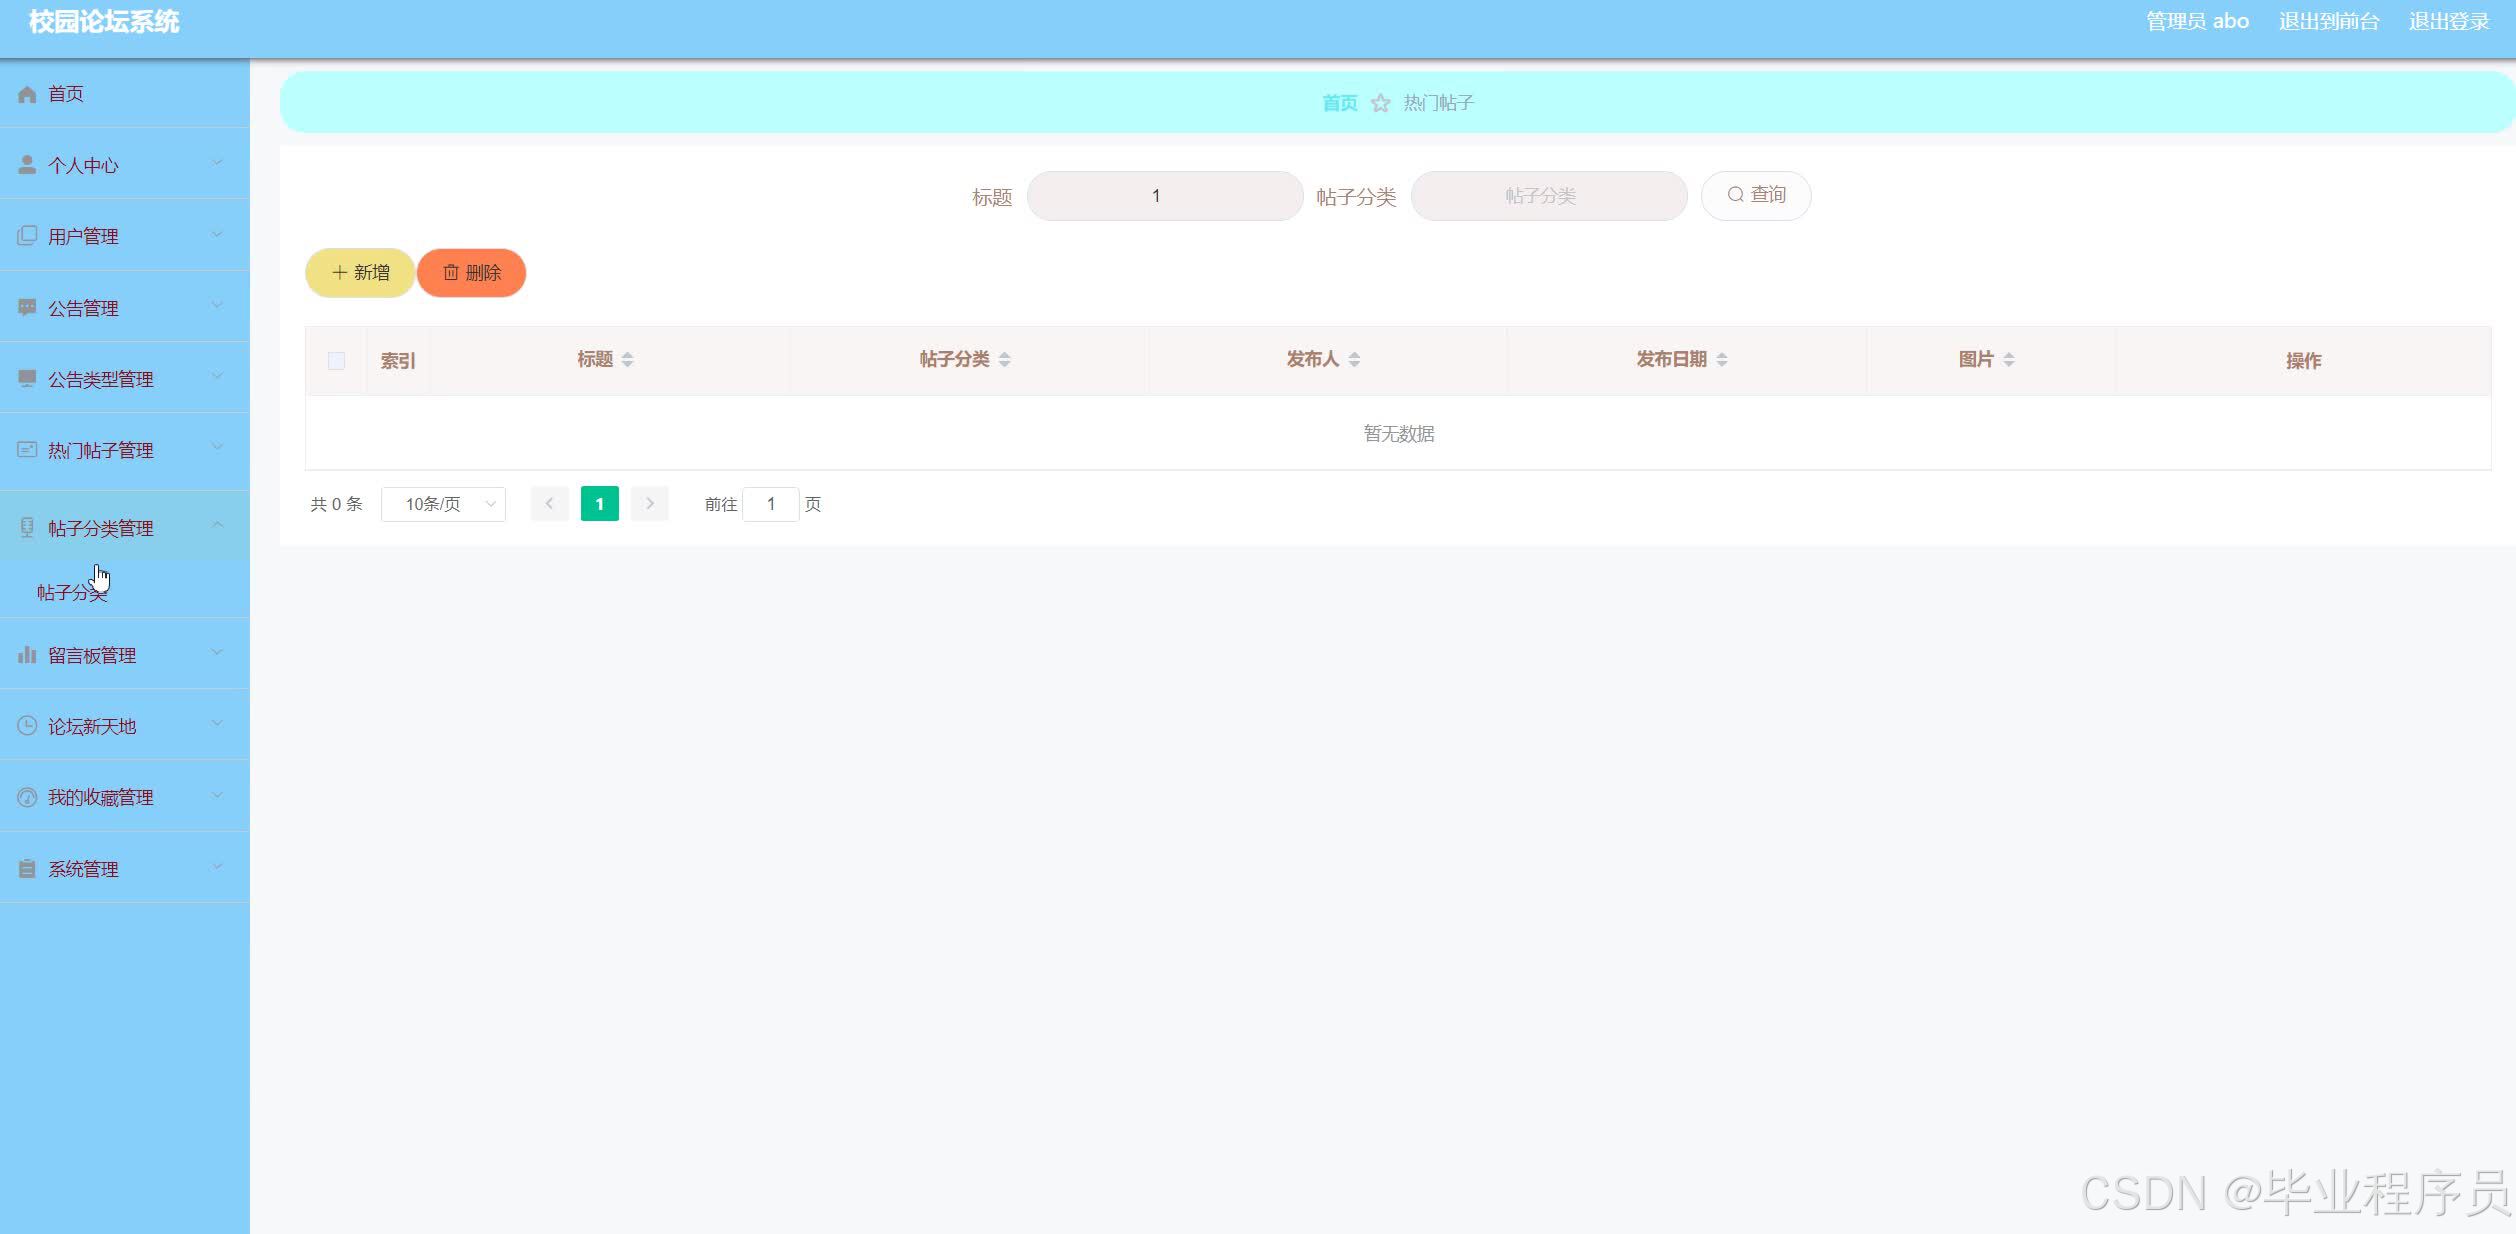
Task: Click the 查询 search button
Action: [1756, 195]
